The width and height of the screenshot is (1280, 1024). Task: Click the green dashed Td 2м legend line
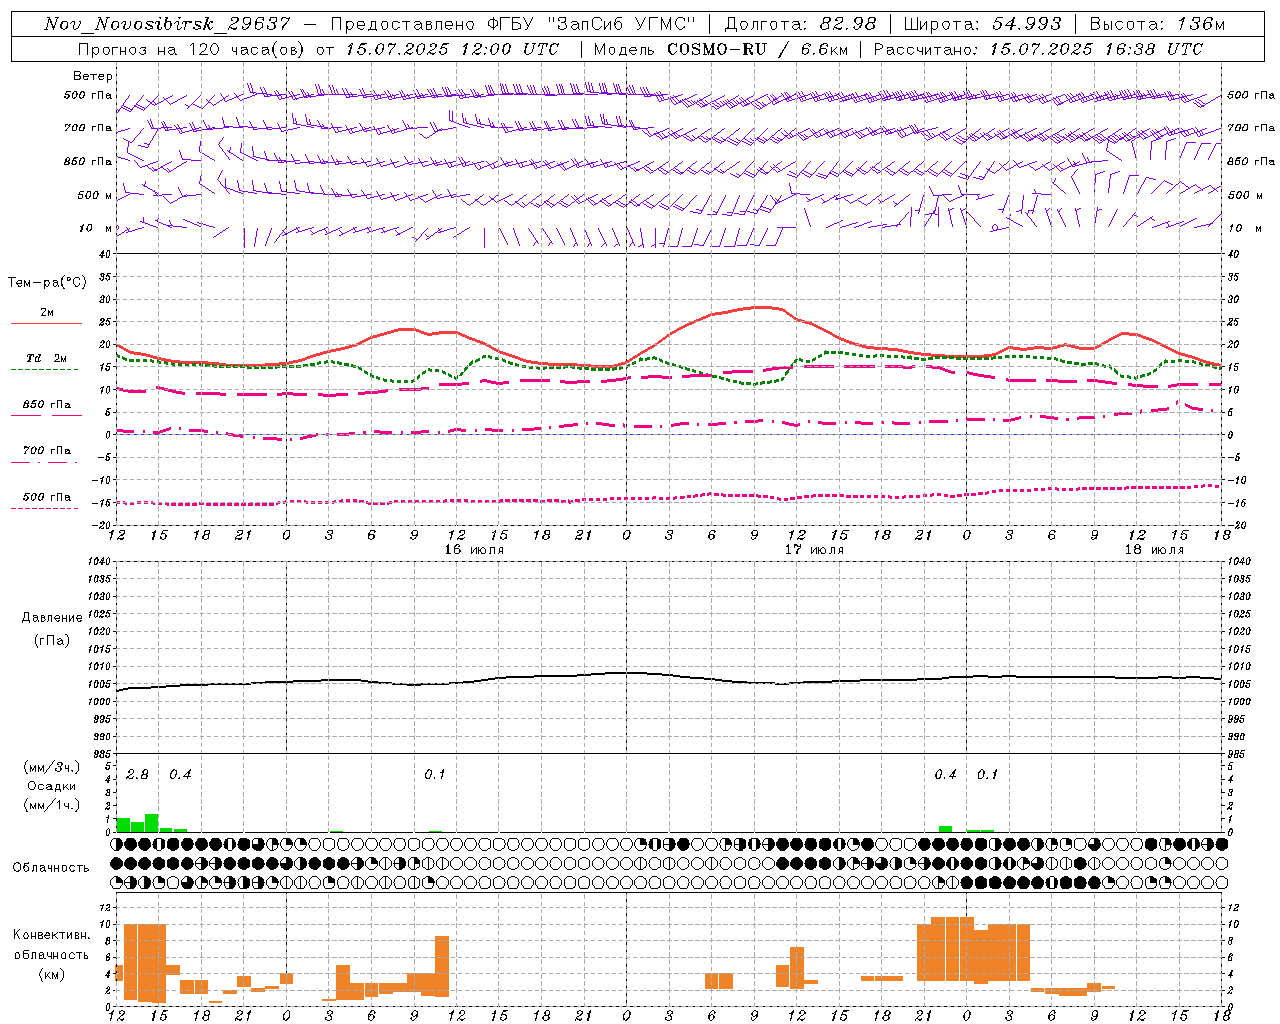pos(44,369)
